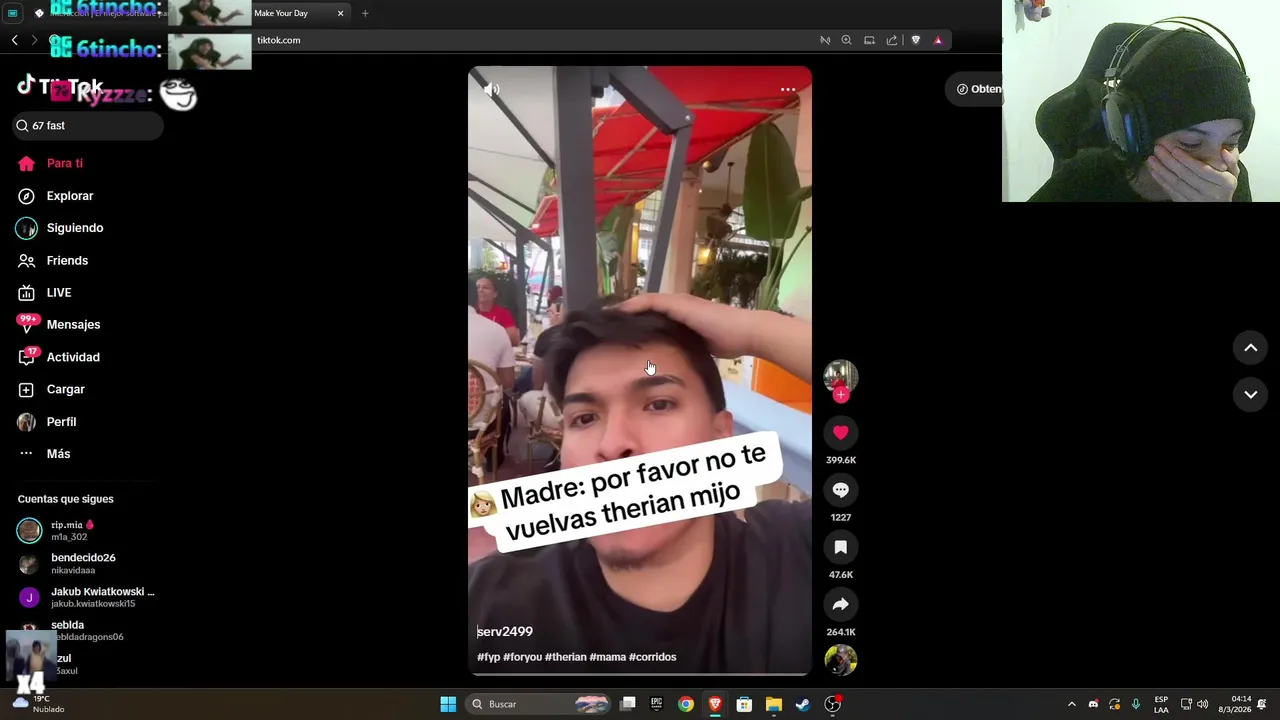Click the #corridos hashtag
Screen dimensions: 1280x720
tap(652, 657)
